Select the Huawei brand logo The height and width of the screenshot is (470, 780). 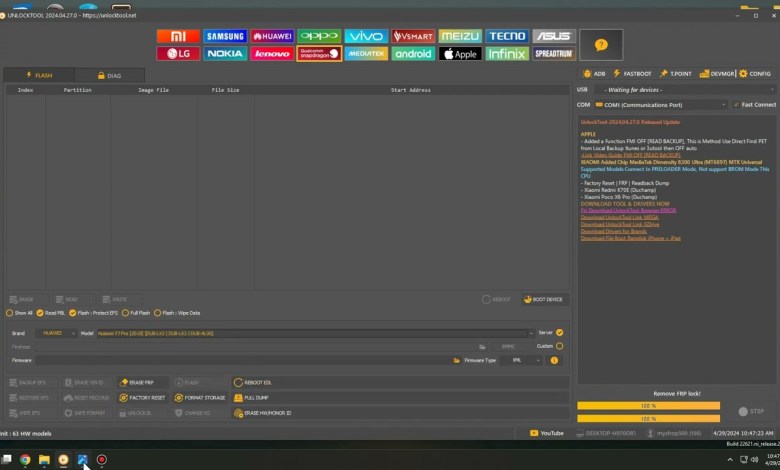[272, 36]
